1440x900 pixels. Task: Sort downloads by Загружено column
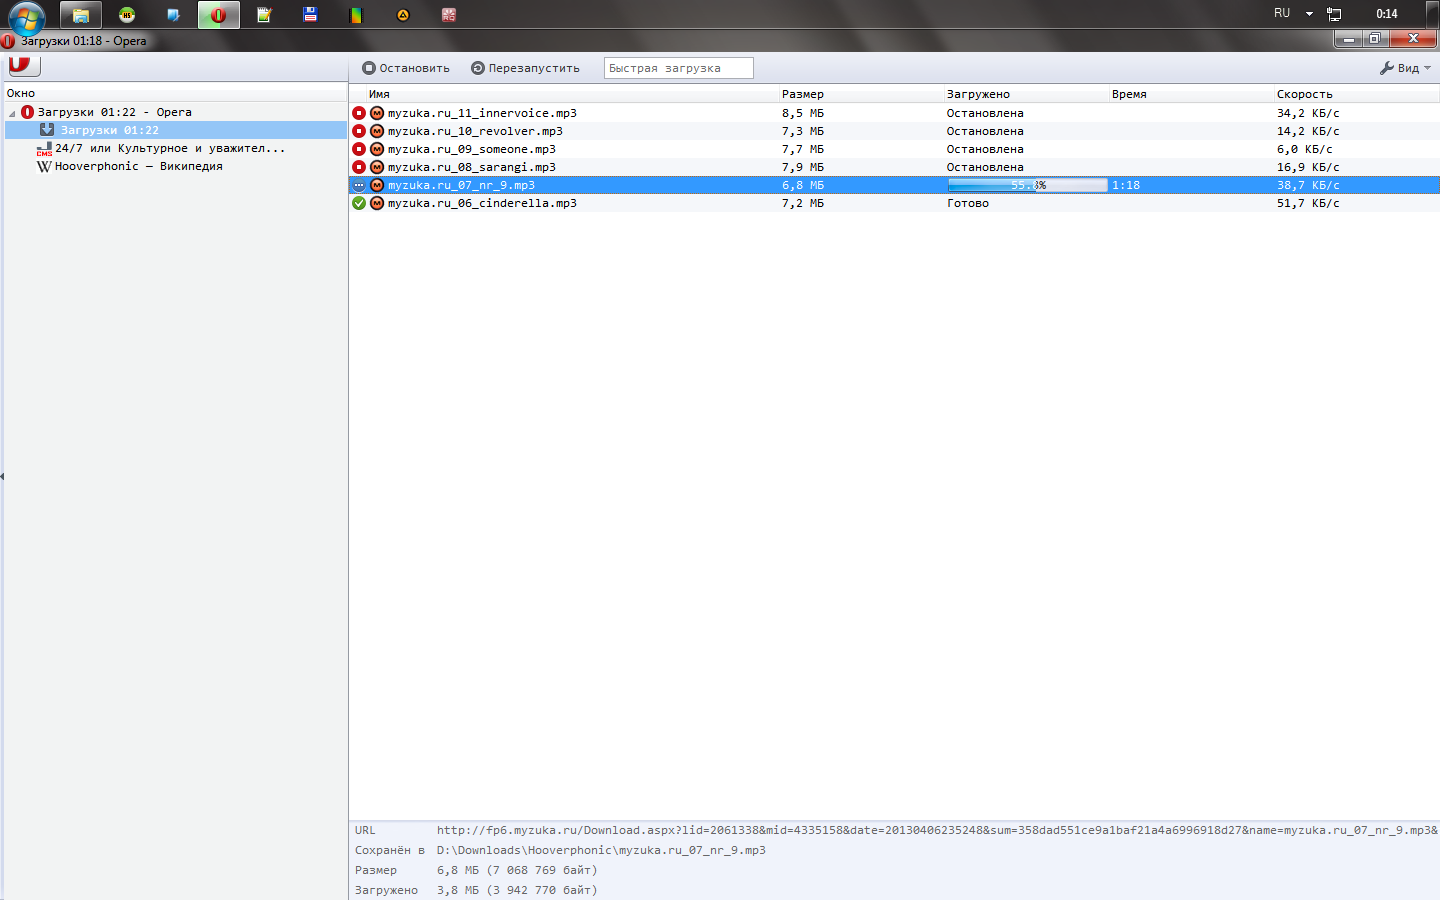[978, 94]
